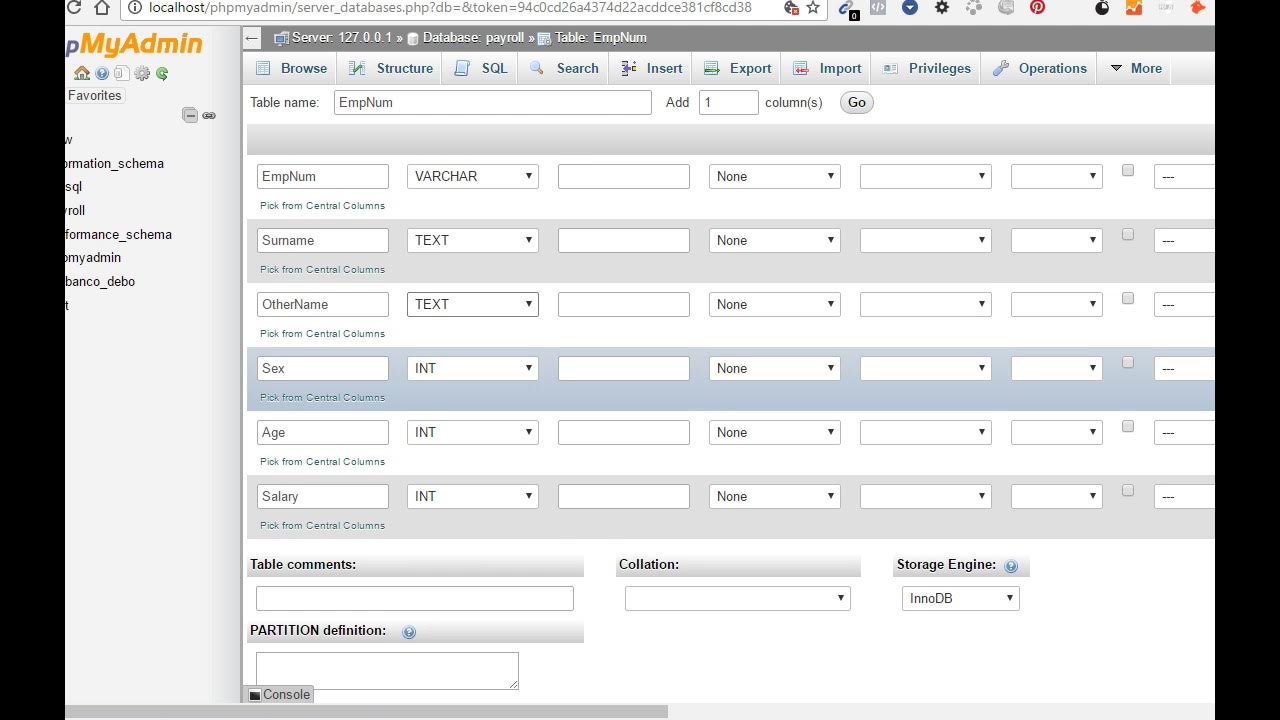Open the table Collation dropdown
Viewport: 1280px width, 720px height.
738,598
